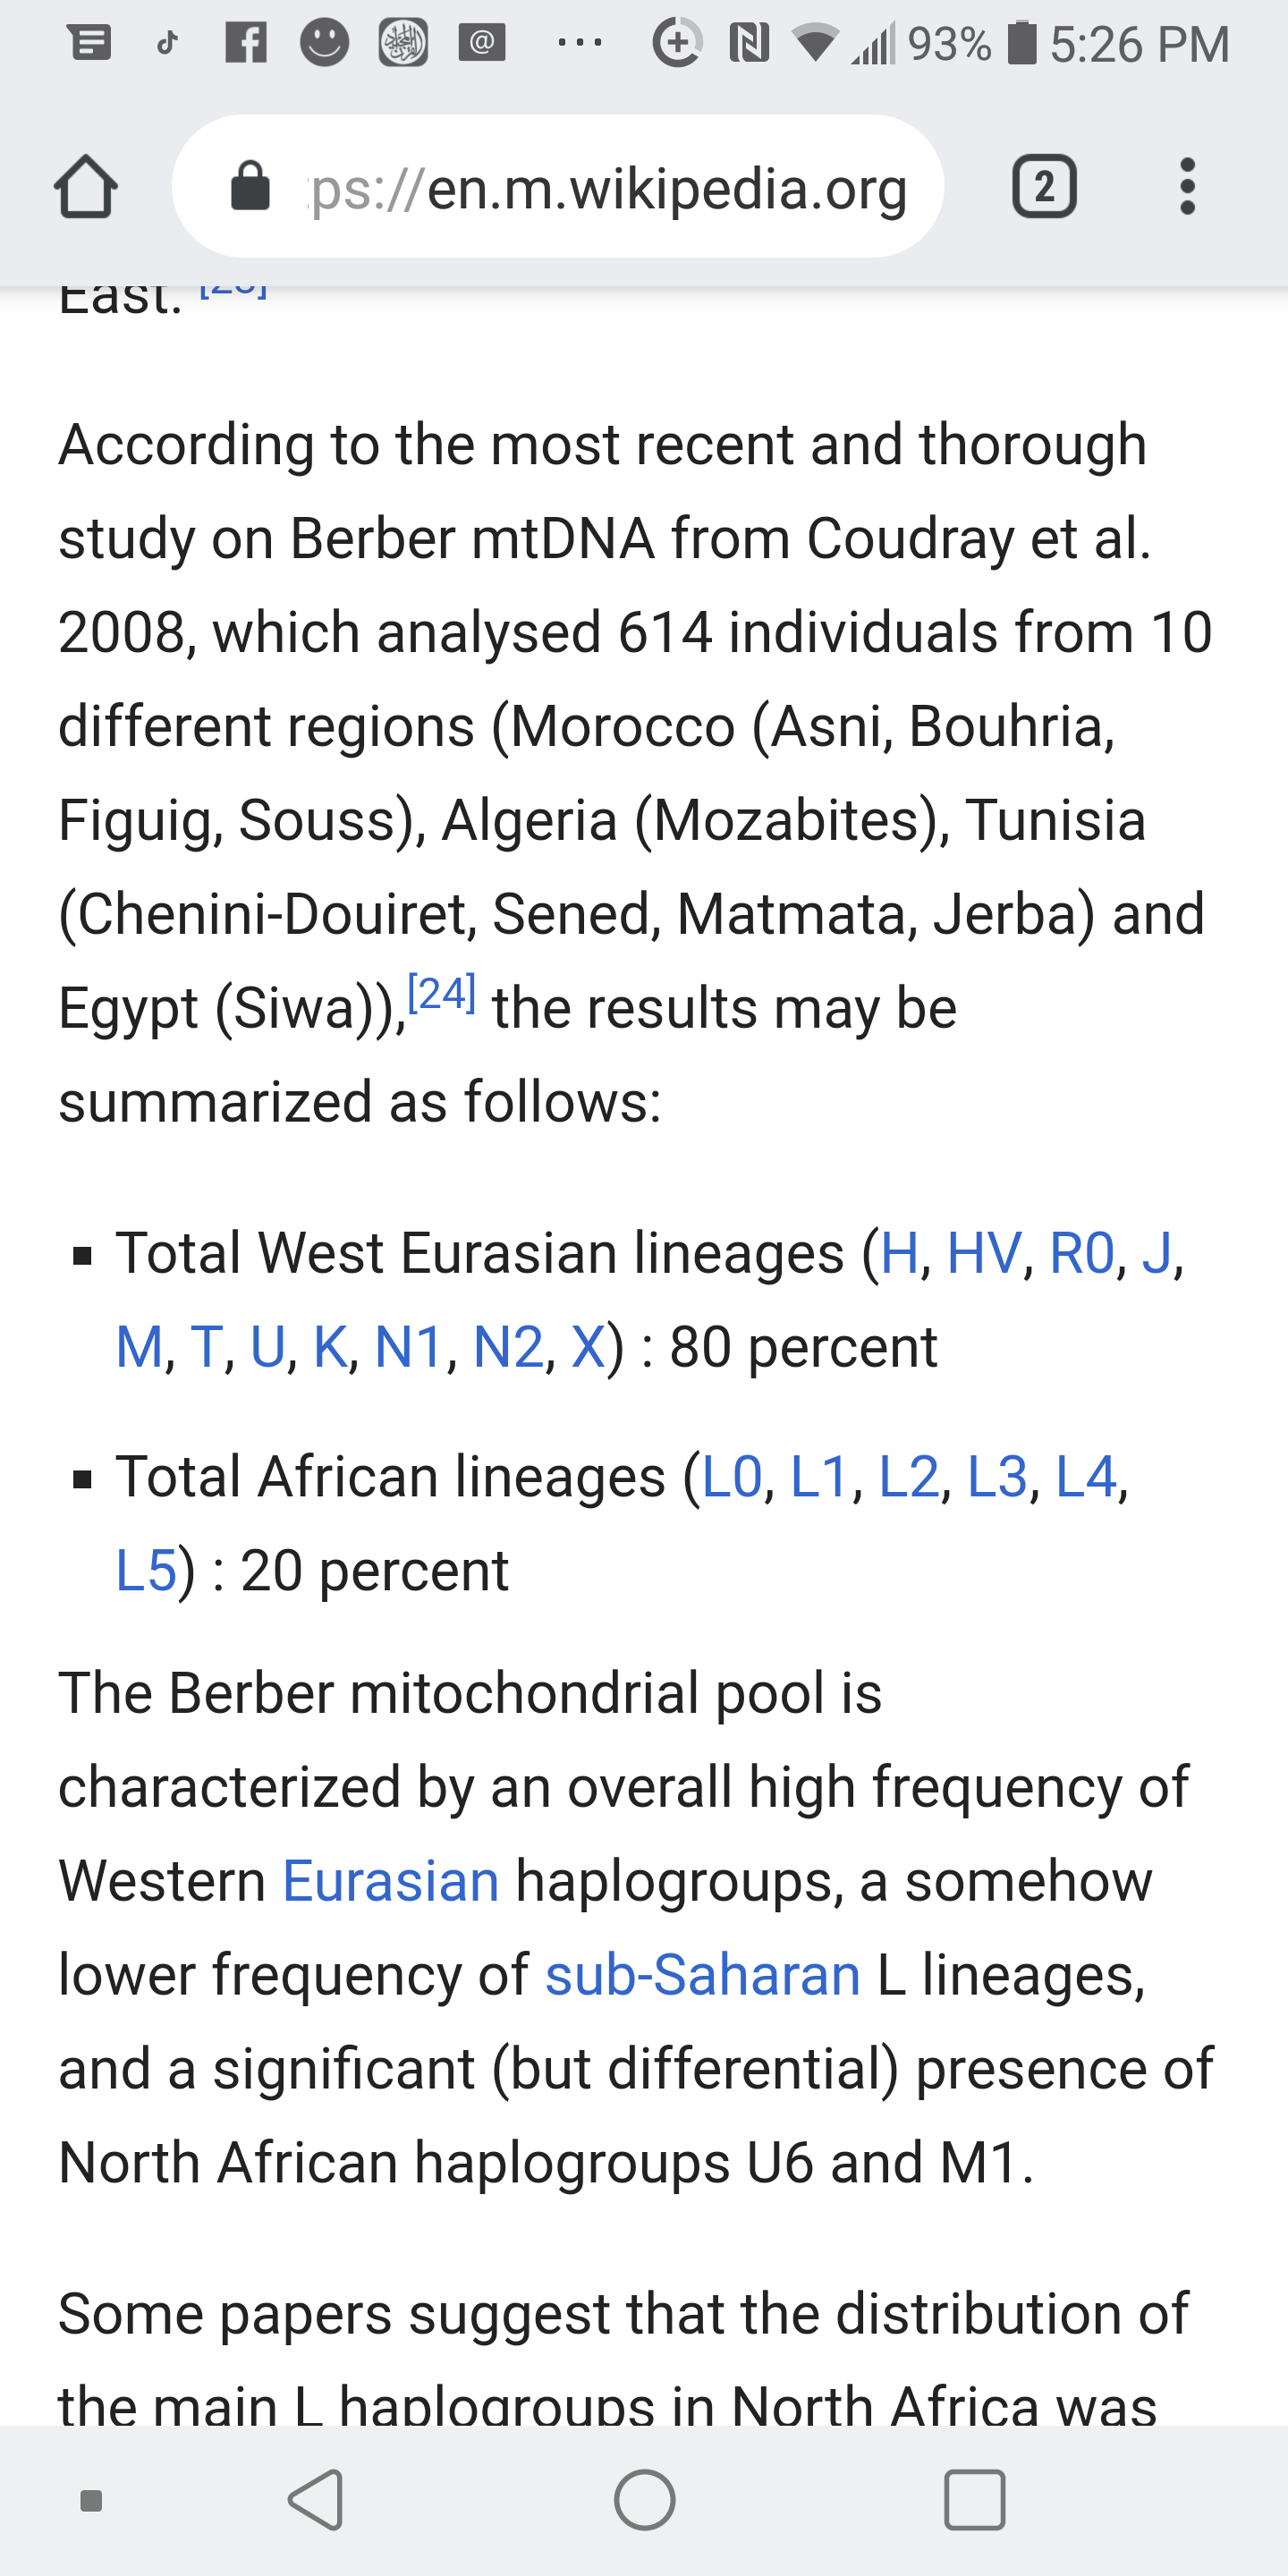Screen dimensions: 1288x2576
Task: Tap the secure lock icon in address bar
Action: coord(250,186)
